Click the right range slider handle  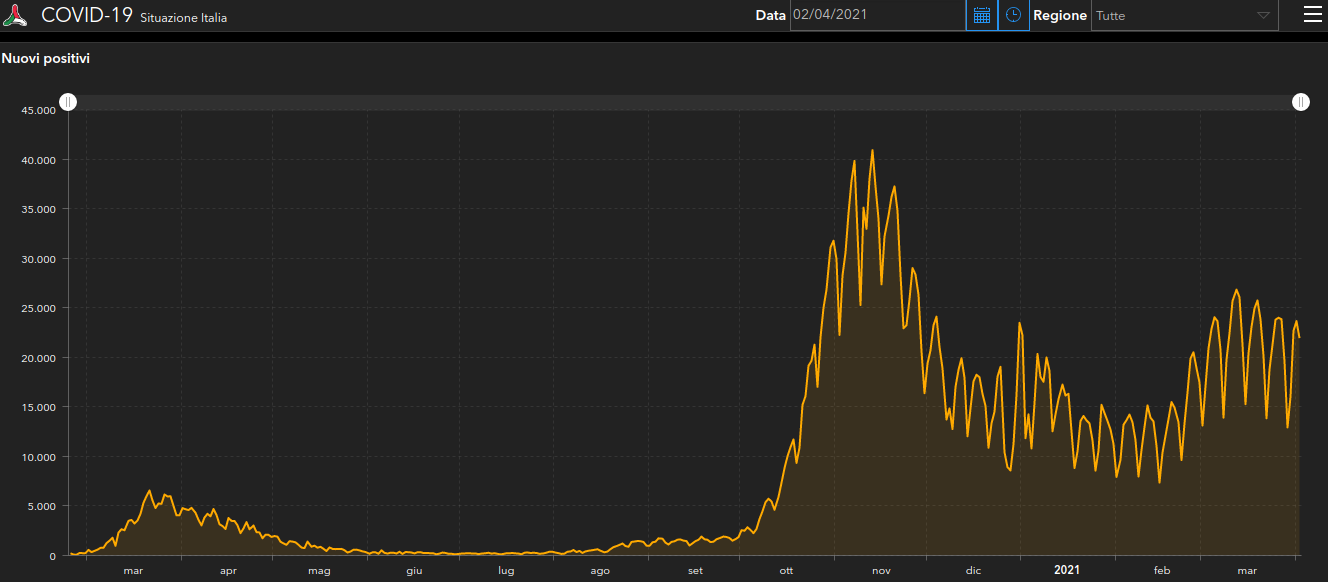click(1300, 102)
